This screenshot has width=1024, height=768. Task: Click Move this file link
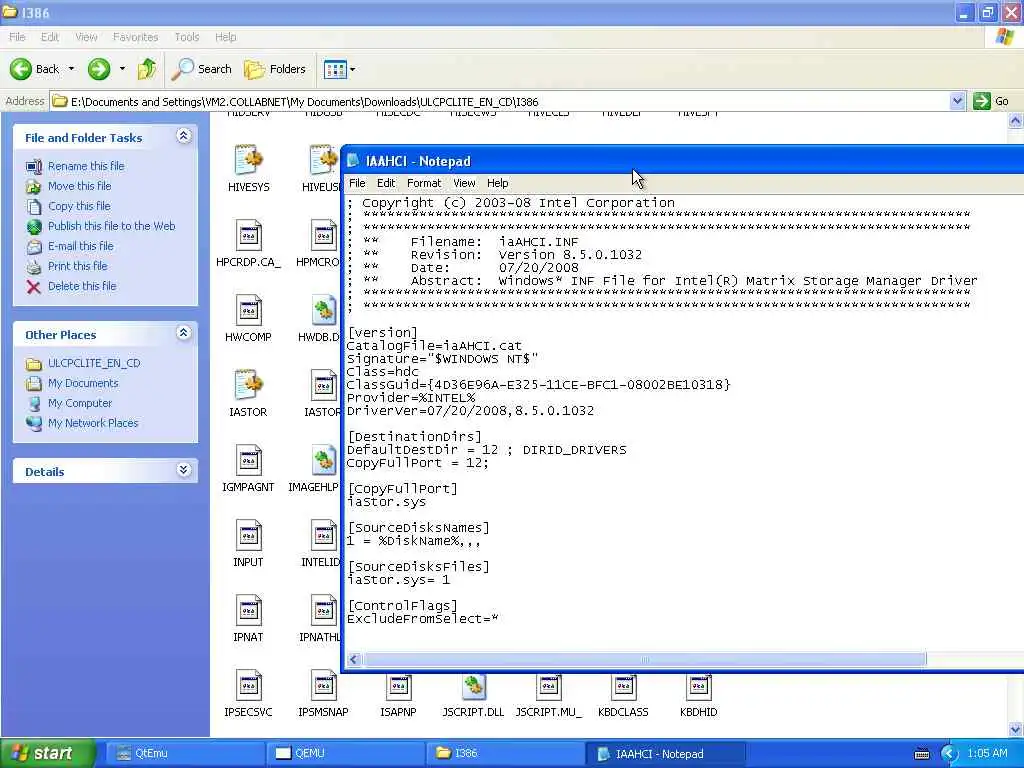[80, 186]
